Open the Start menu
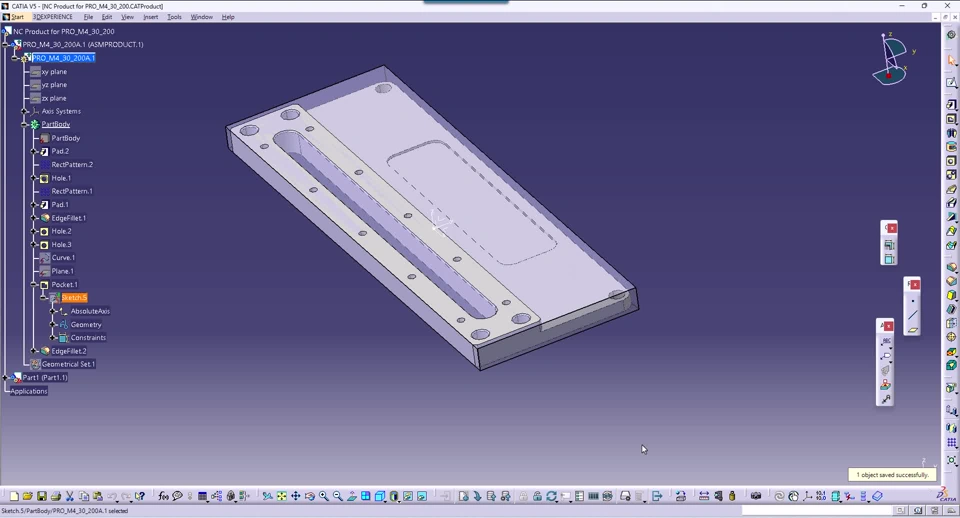This screenshot has height=518, width=960. tap(17, 17)
